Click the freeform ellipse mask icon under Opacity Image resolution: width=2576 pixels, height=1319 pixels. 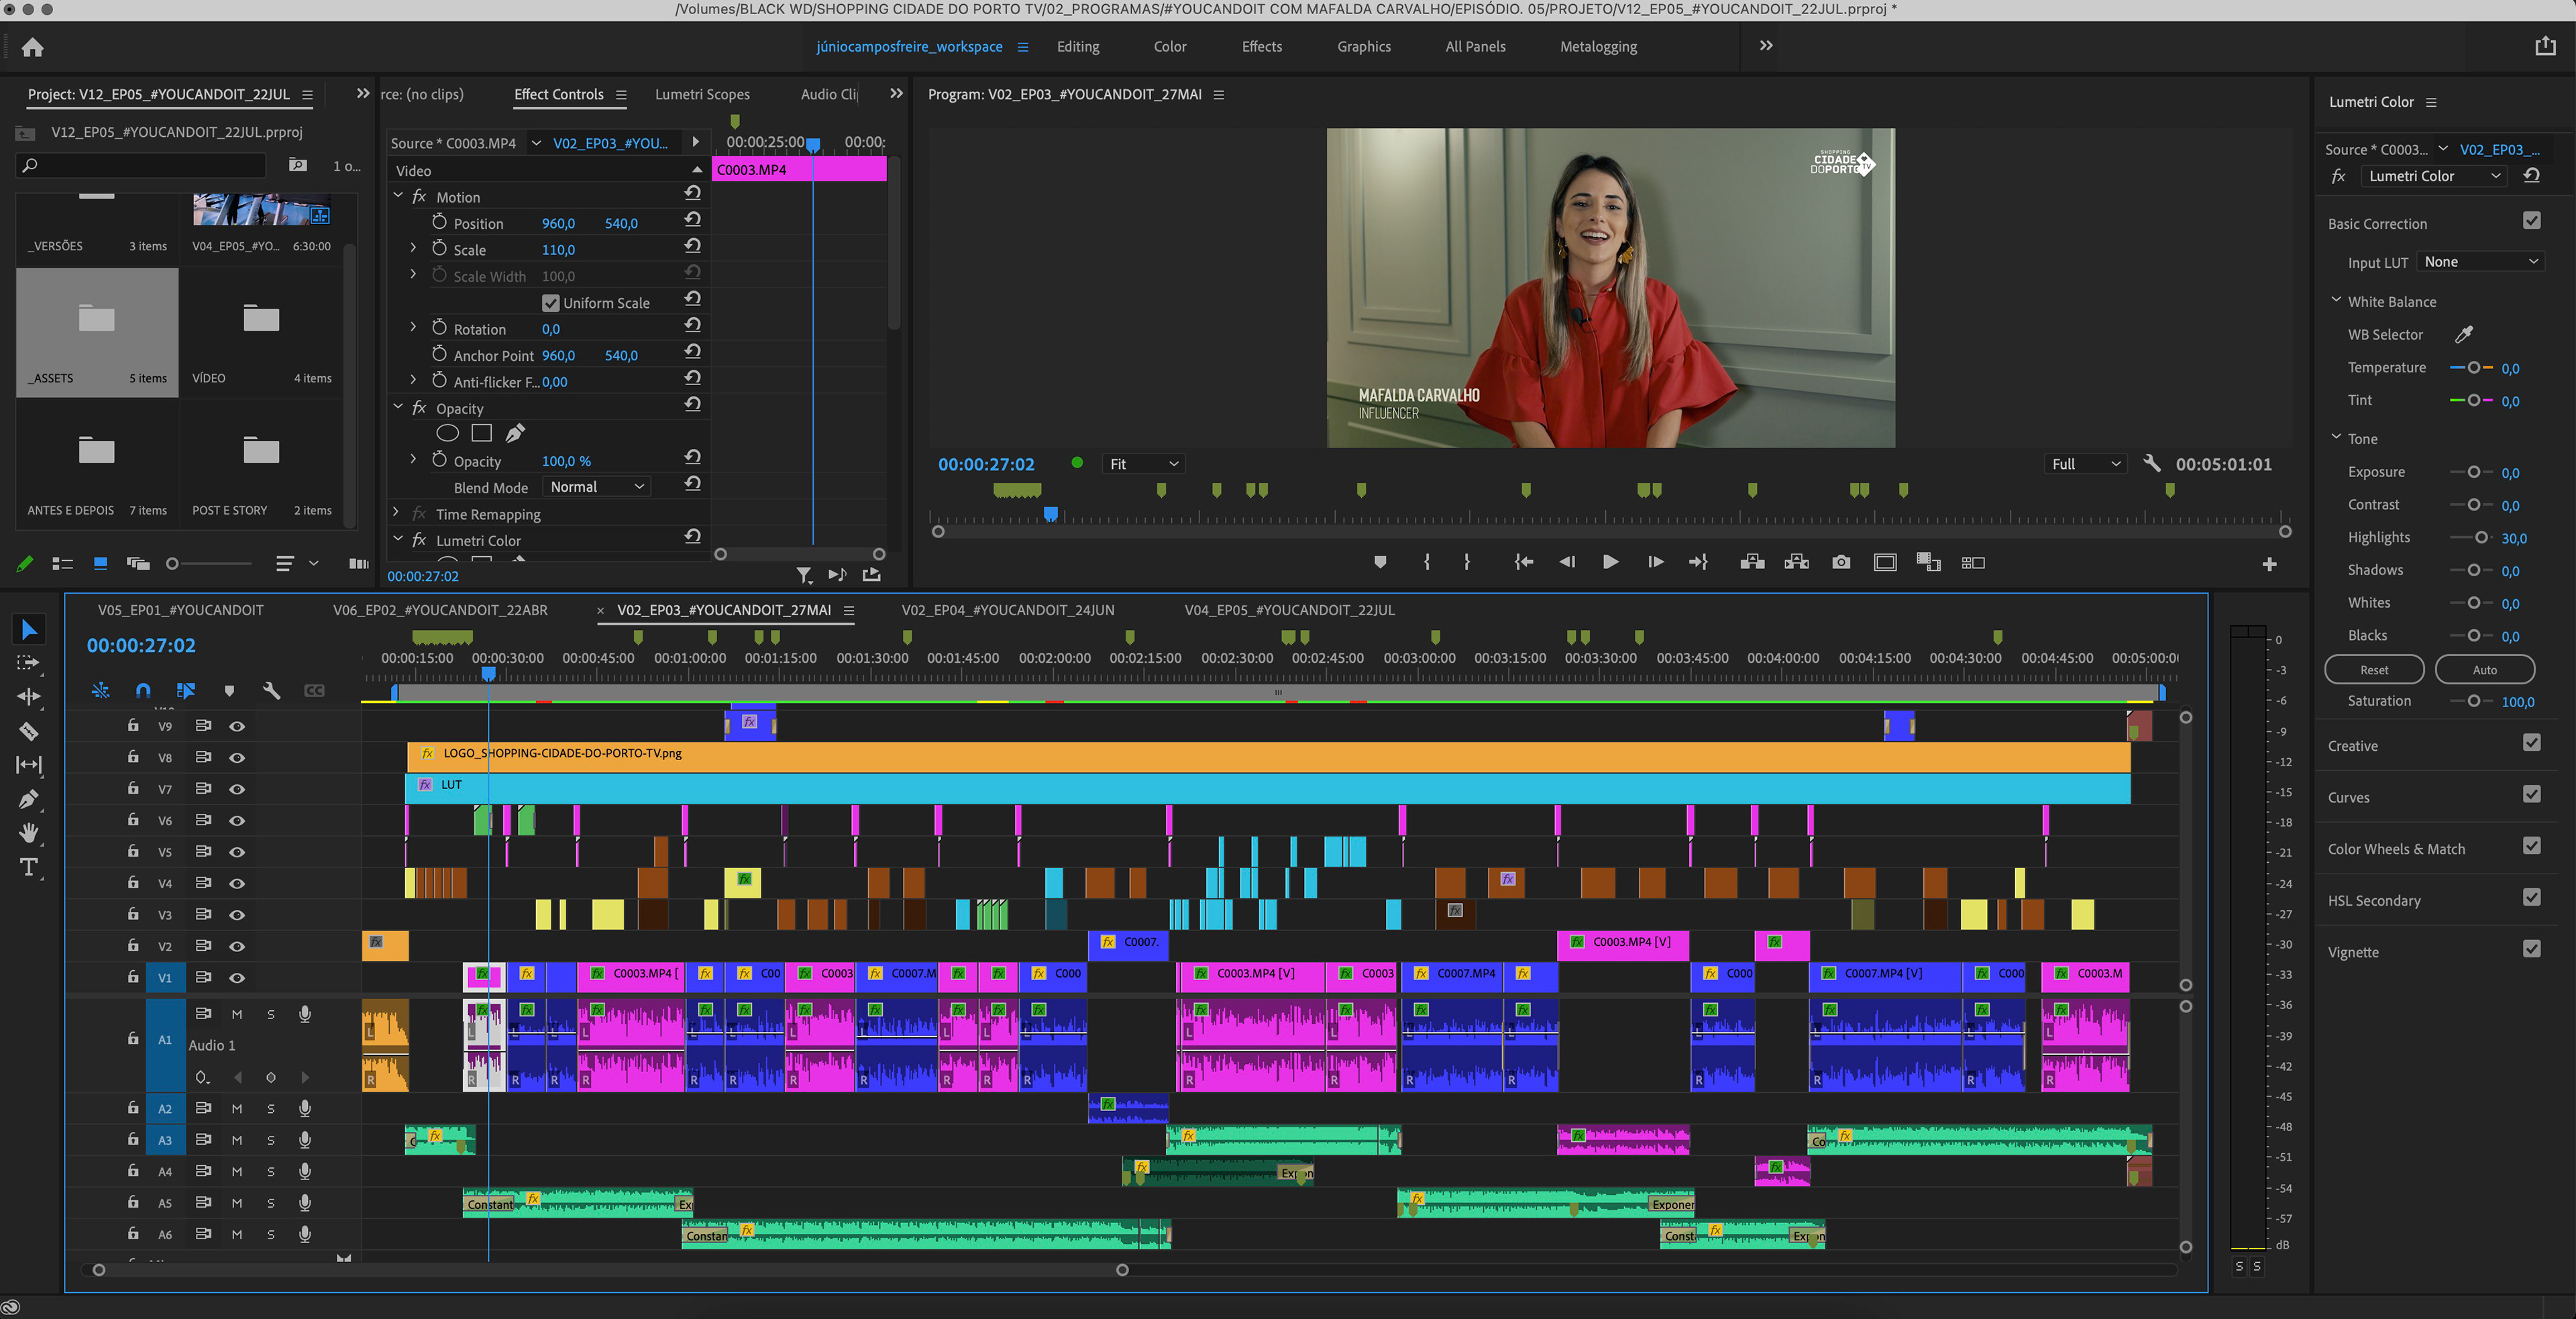pyautogui.click(x=447, y=433)
